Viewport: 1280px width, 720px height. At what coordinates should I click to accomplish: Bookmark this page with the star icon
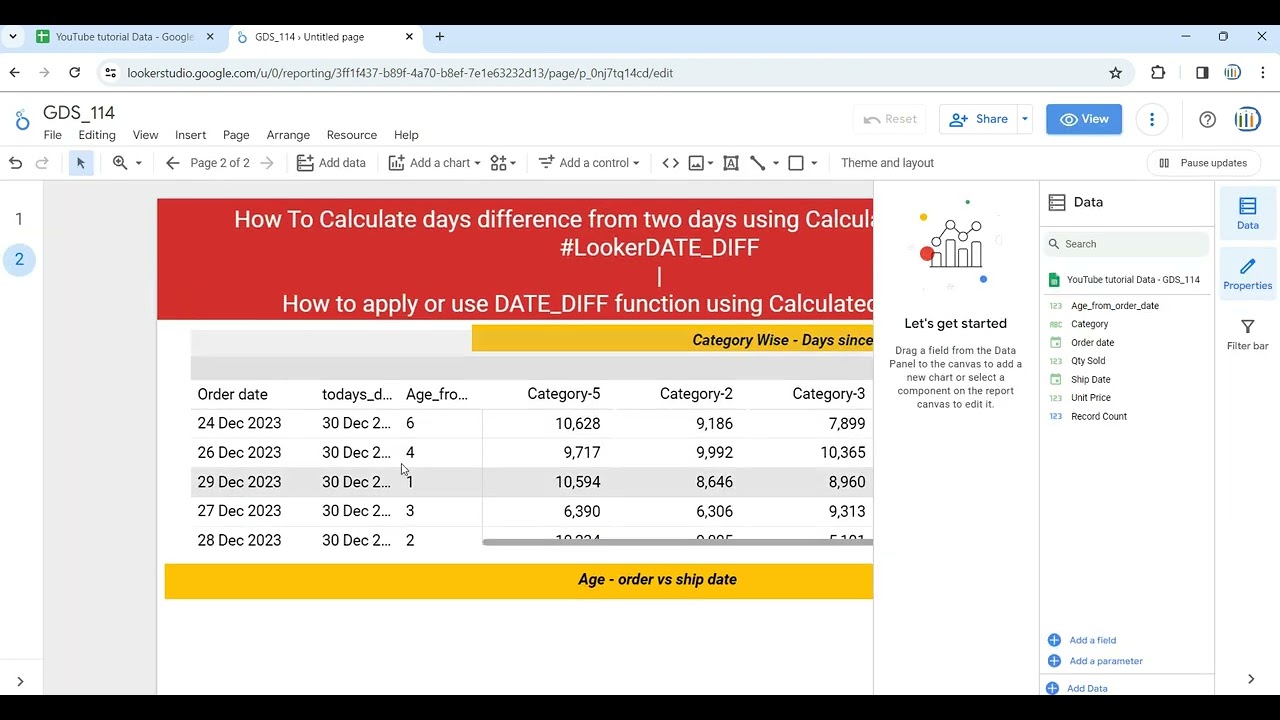click(1115, 73)
